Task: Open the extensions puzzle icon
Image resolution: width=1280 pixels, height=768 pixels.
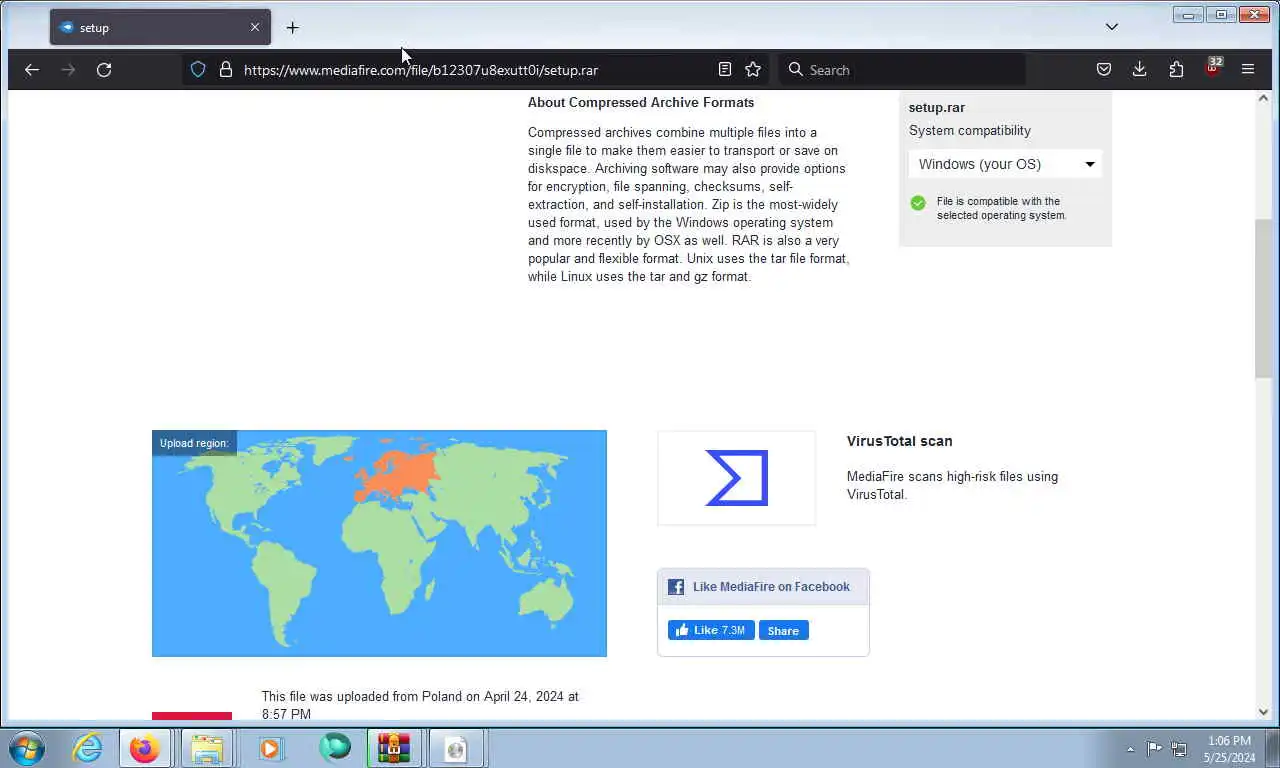Action: [1176, 69]
